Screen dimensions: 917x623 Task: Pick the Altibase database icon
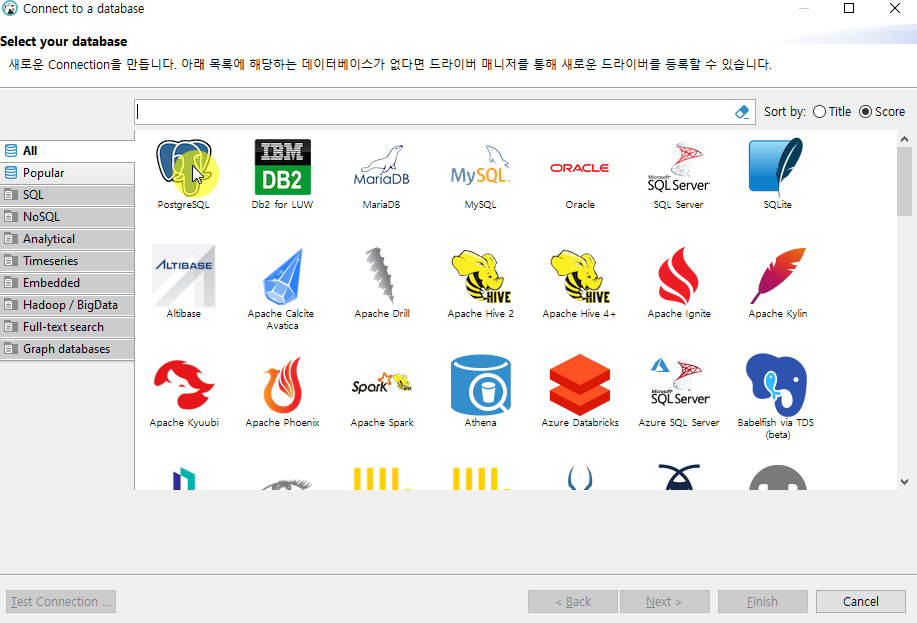coord(184,276)
